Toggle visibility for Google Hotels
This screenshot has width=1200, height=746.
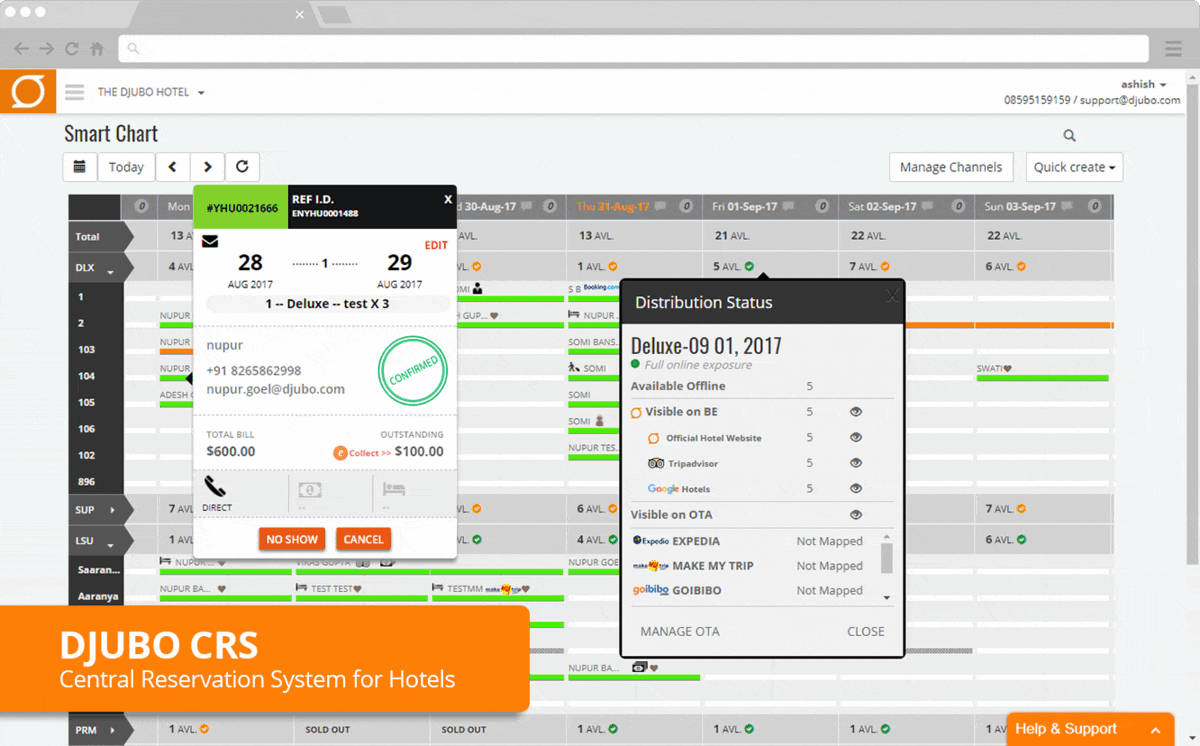[x=856, y=489]
